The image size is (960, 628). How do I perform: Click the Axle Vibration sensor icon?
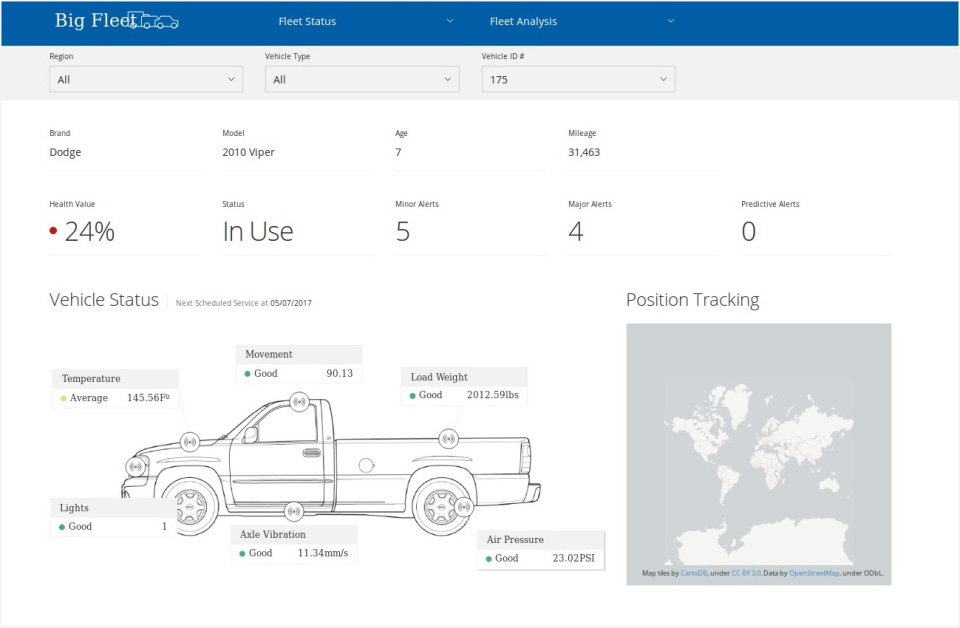[x=294, y=511]
